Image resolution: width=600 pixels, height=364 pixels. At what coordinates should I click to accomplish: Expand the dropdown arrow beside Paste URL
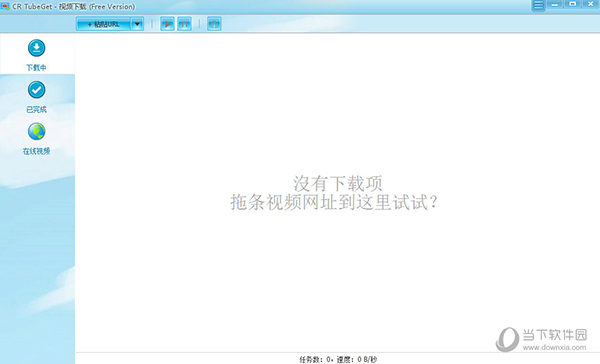click(137, 24)
